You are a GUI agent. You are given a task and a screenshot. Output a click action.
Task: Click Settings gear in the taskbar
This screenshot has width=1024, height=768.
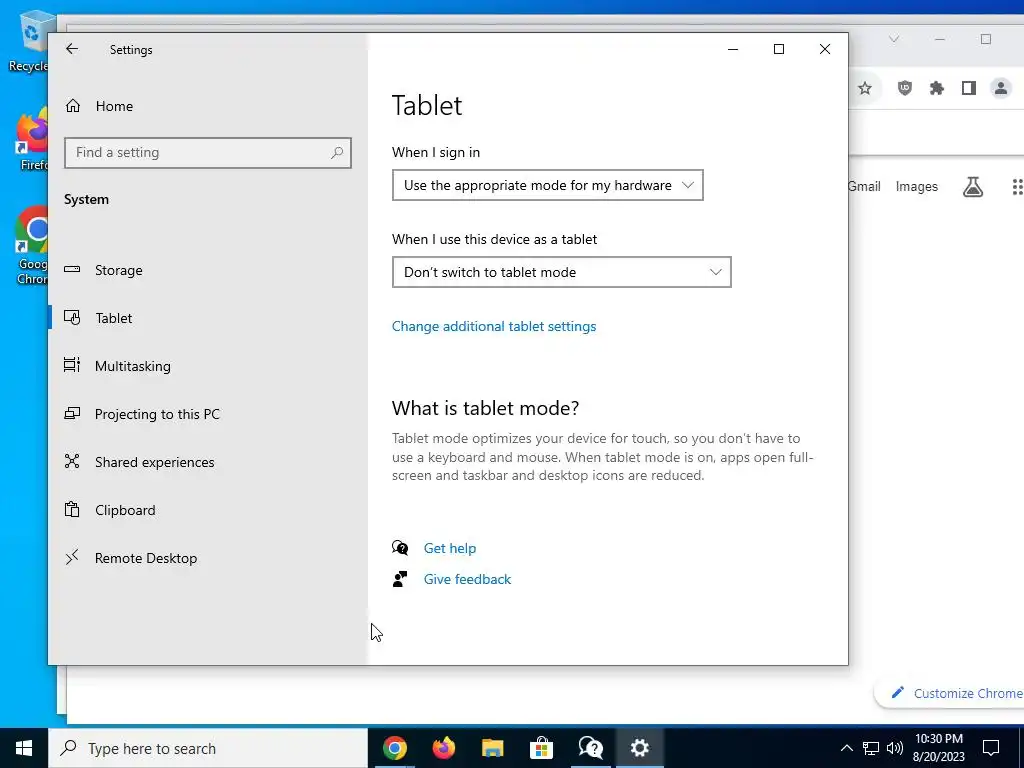pyautogui.click(x=639, y=748)
